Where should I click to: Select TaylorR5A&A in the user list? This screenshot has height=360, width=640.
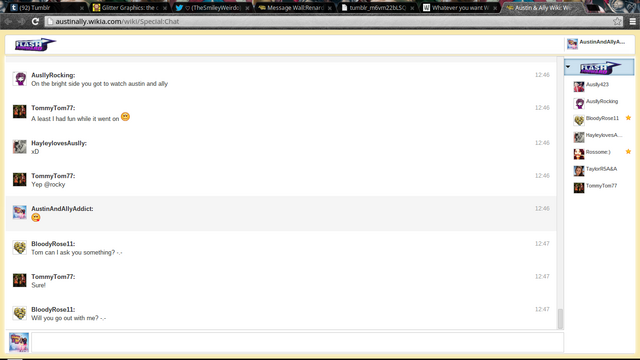click(599, 170)
